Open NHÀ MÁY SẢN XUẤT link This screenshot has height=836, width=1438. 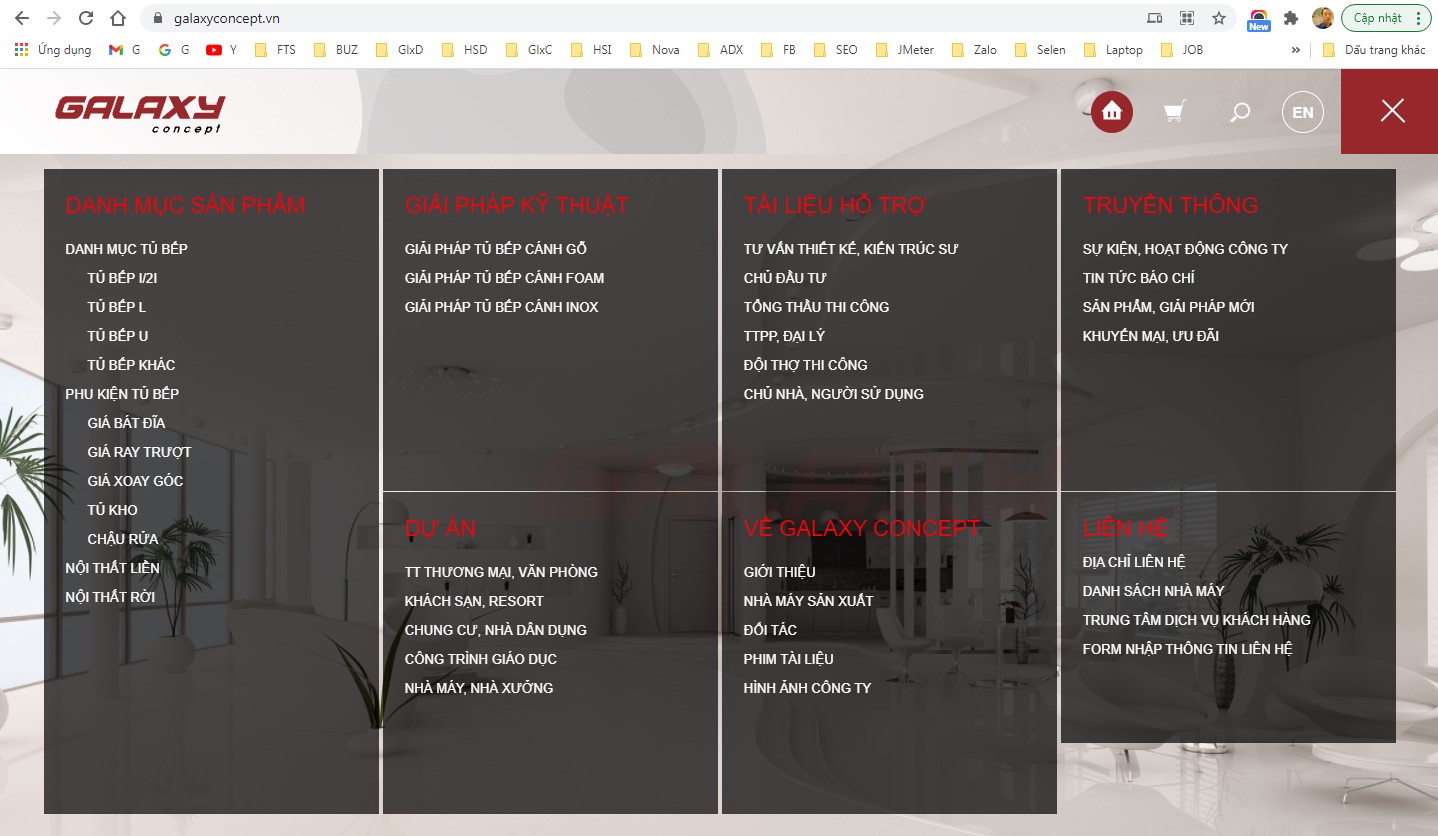point(808,601)
